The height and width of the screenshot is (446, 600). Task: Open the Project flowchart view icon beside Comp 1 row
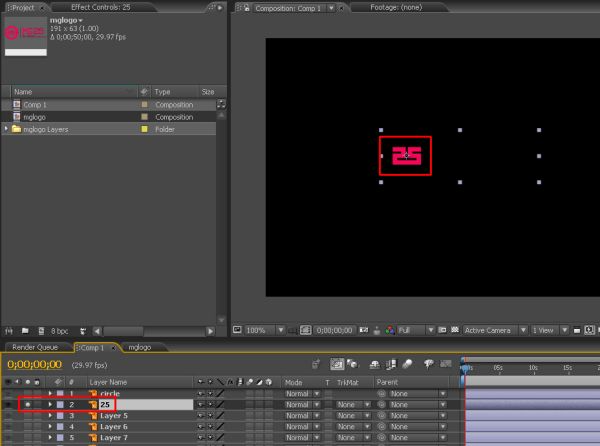[x=221, y=104]
